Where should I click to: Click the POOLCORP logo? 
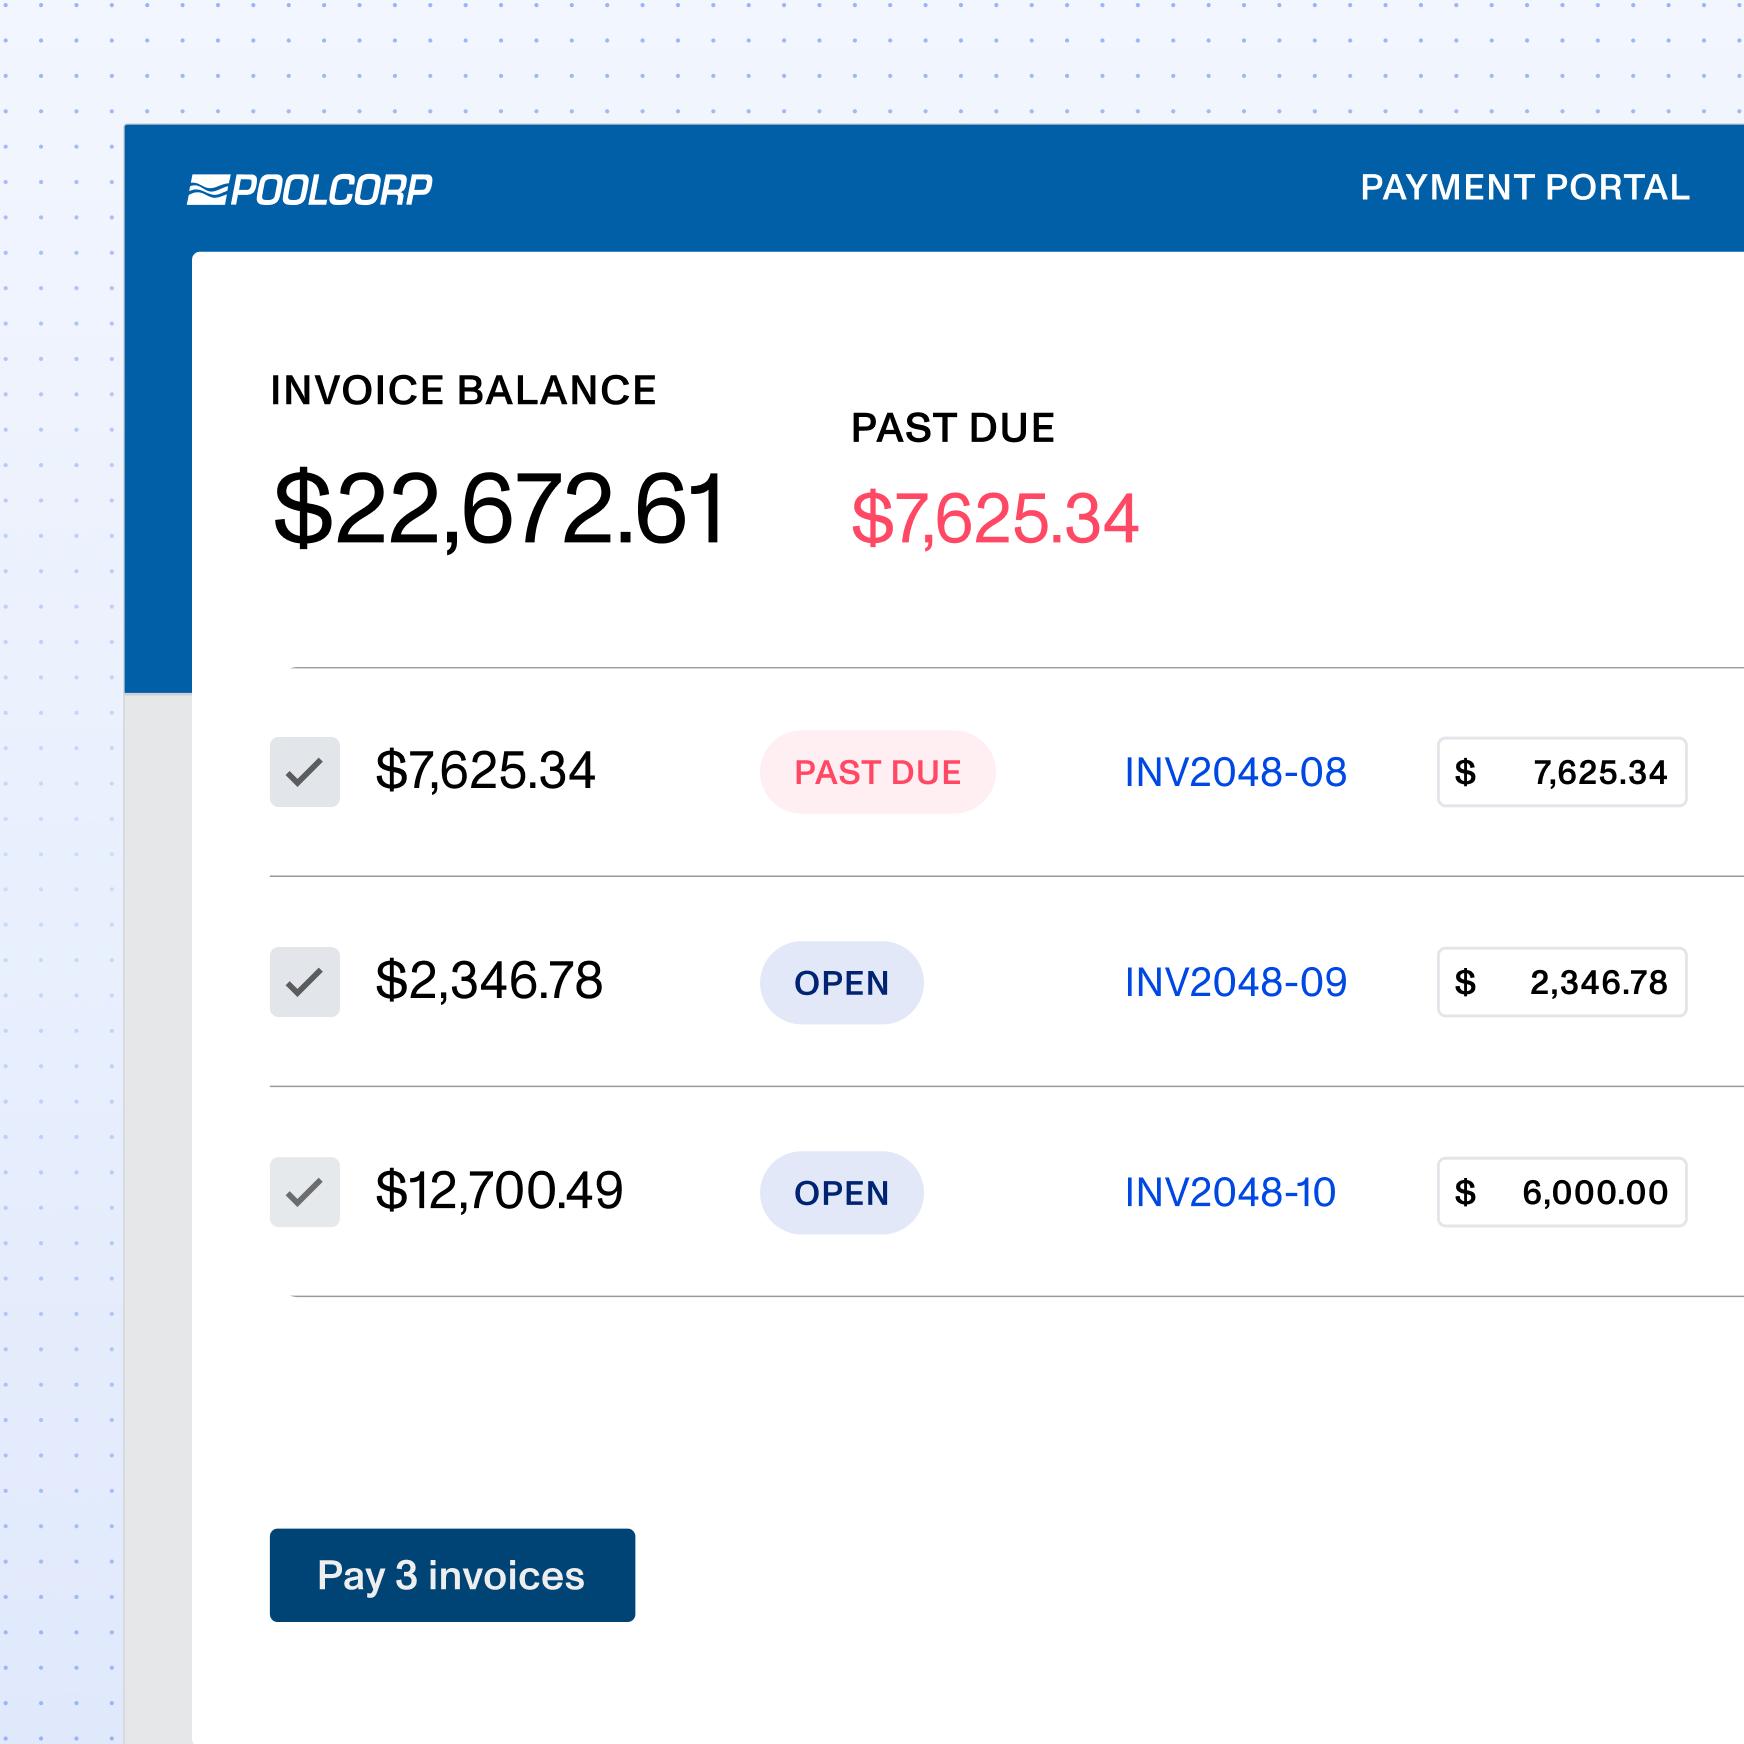(x=310, y=189)
